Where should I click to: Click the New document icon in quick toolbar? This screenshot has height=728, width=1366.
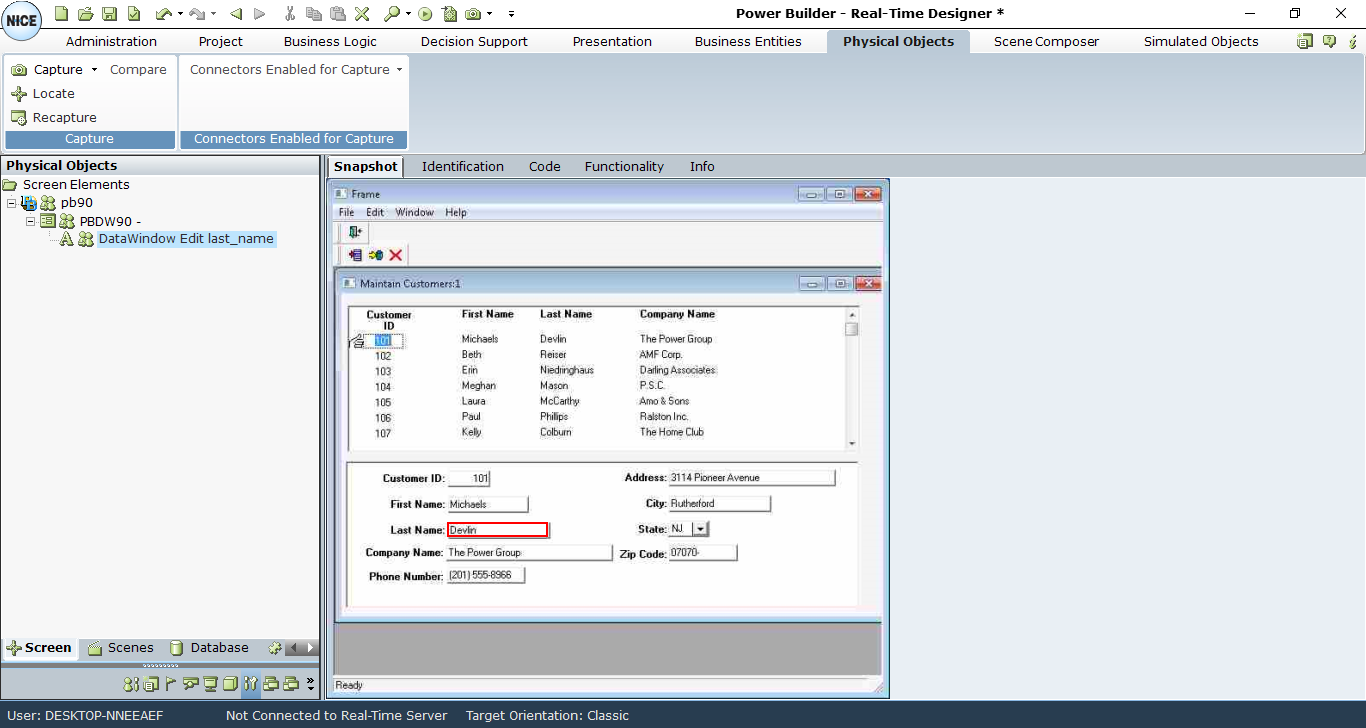click(62, 14)
